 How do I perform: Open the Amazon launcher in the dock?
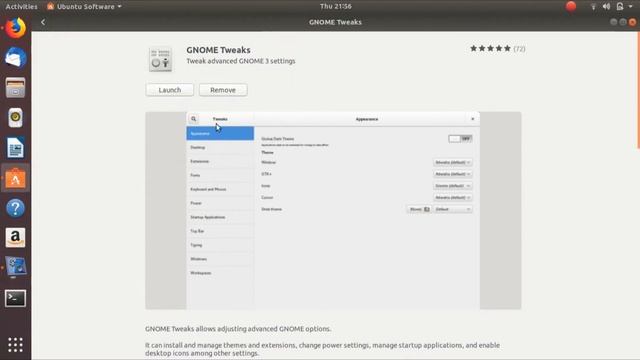[x=16, y=238]
